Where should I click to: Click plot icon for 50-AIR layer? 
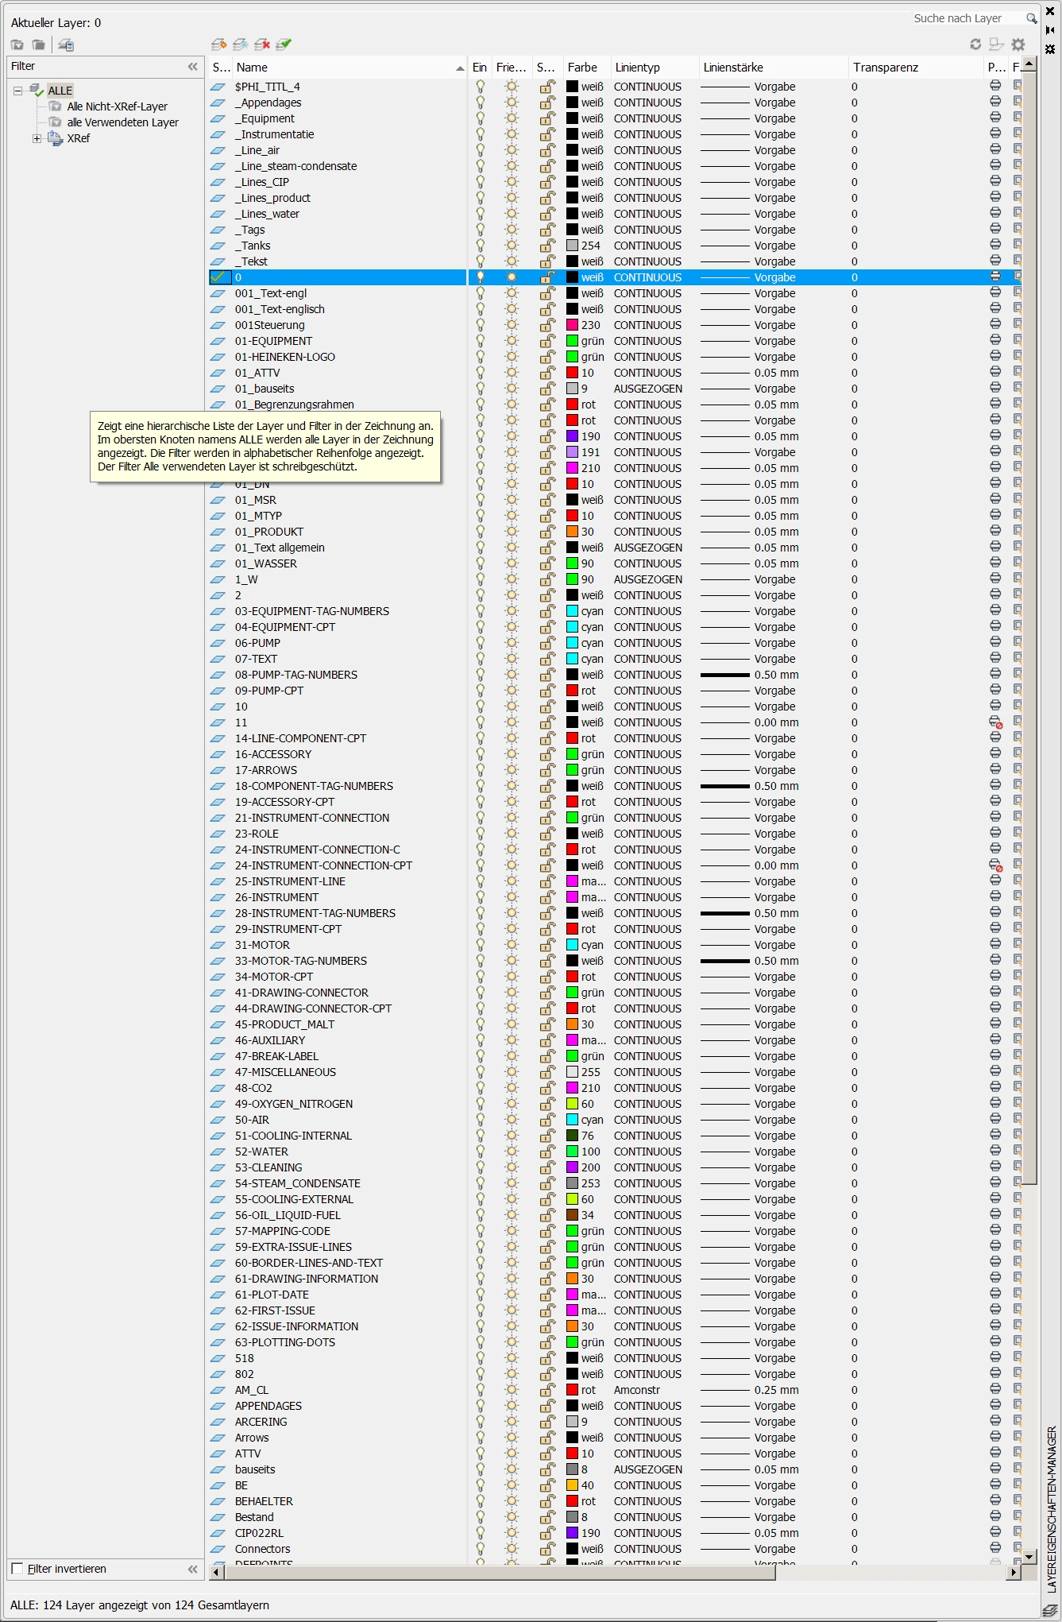coord(995,1120)
